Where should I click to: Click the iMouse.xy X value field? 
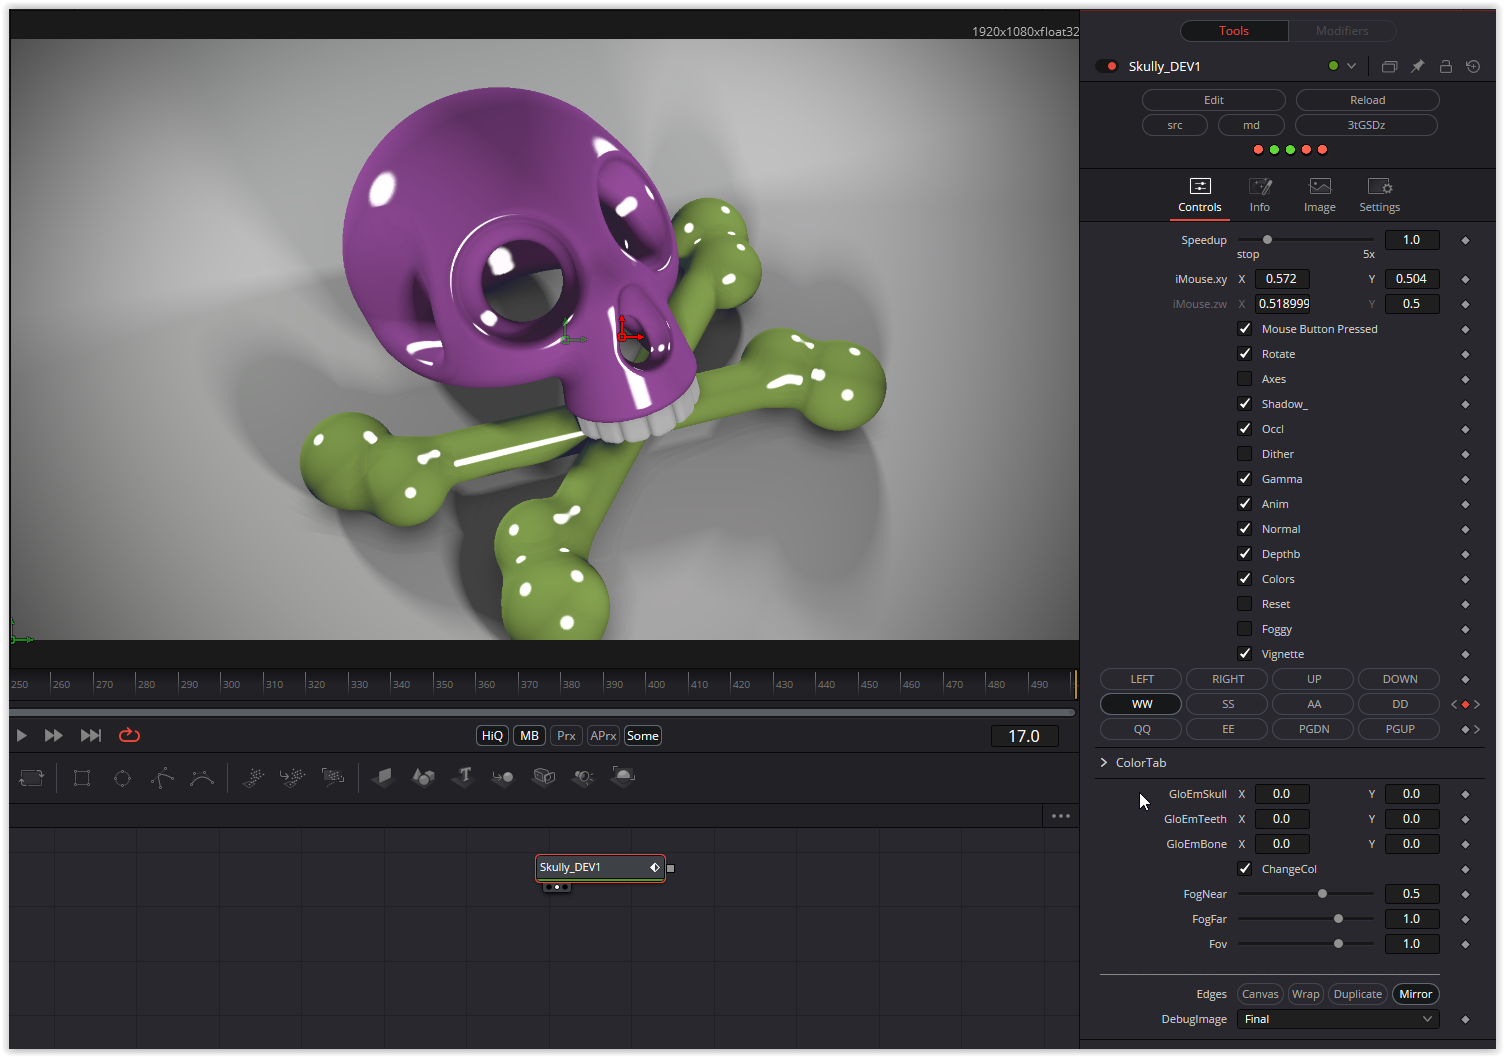[1282, 279]
